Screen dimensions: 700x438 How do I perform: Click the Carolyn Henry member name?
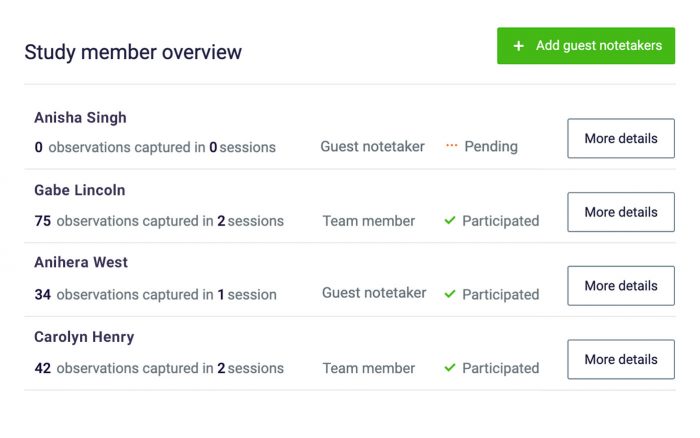(x=84, y=337)
